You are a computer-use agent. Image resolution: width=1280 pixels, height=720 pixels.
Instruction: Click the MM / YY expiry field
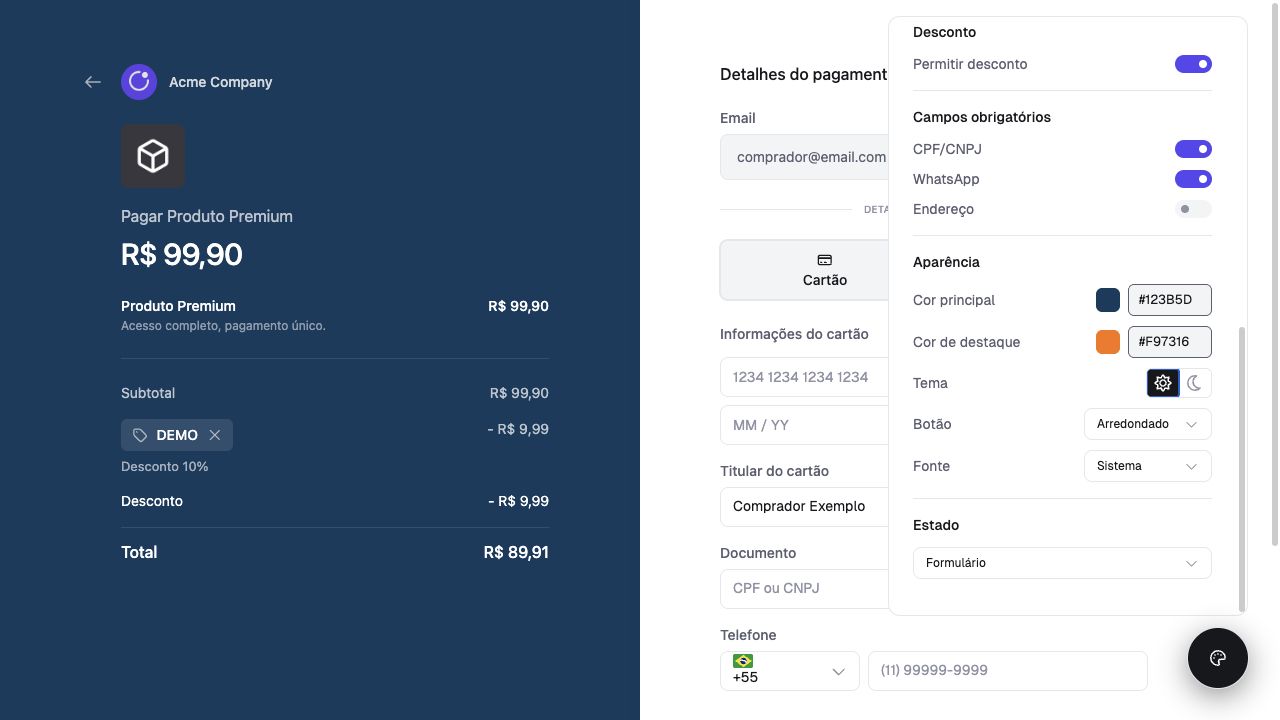pyautogui.click(x=804, y=425)
